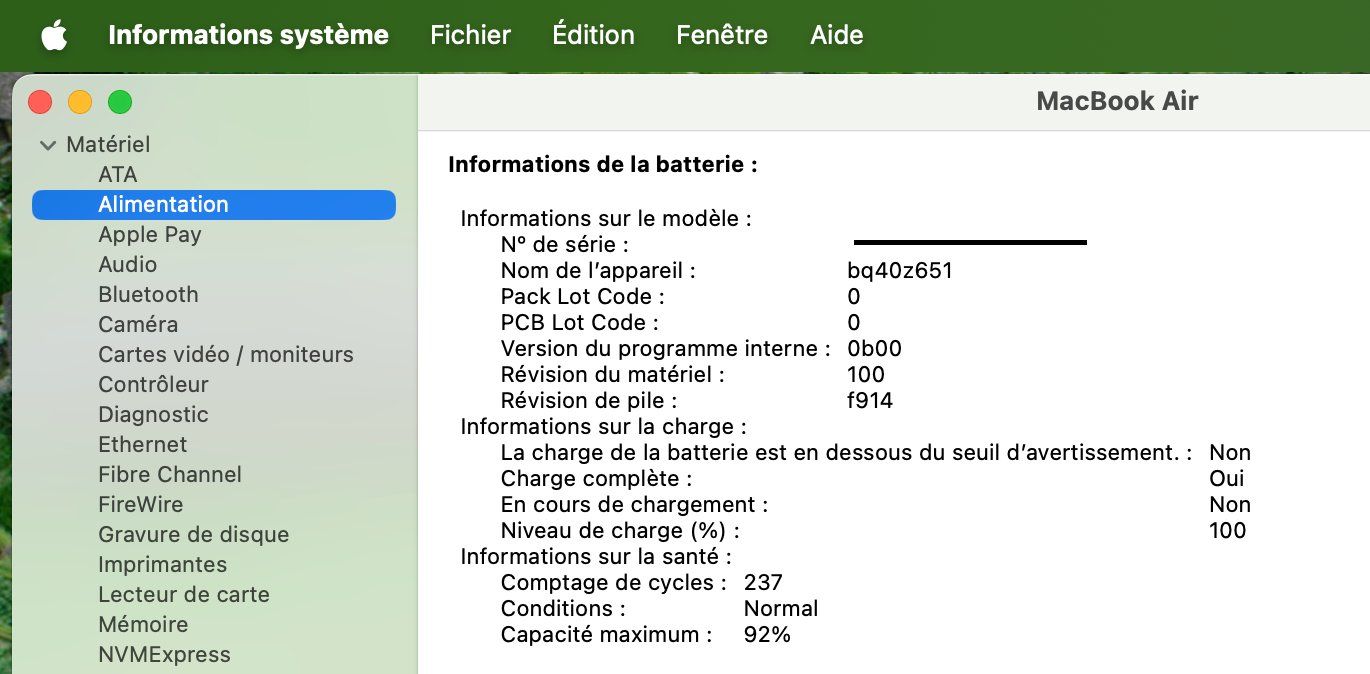Select ATA in the sidebar
1370x674 pixels.
118,175
